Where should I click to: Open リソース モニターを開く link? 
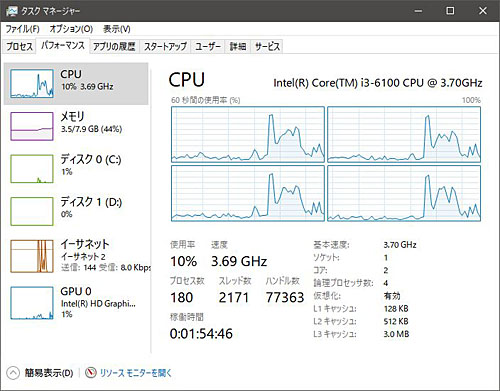(x=135, y=373)
